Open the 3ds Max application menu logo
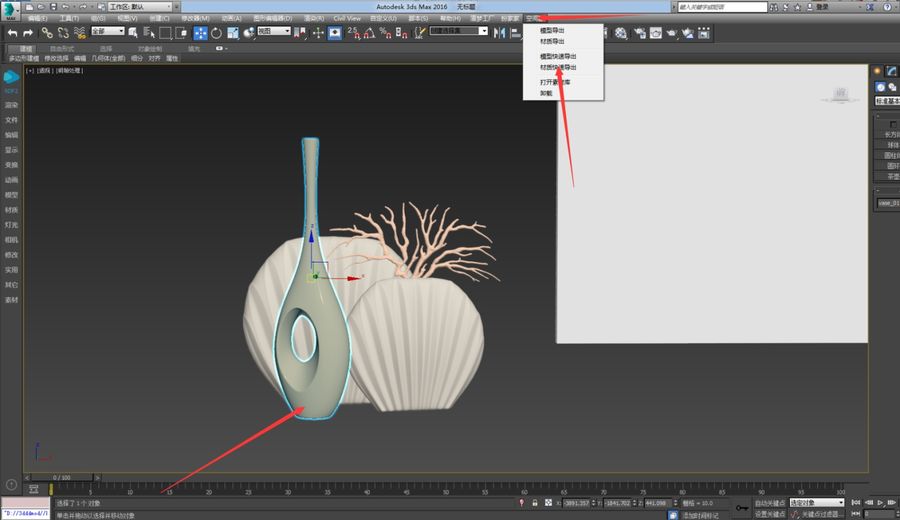This screenshot has width=900, height=520. point(10,10)
